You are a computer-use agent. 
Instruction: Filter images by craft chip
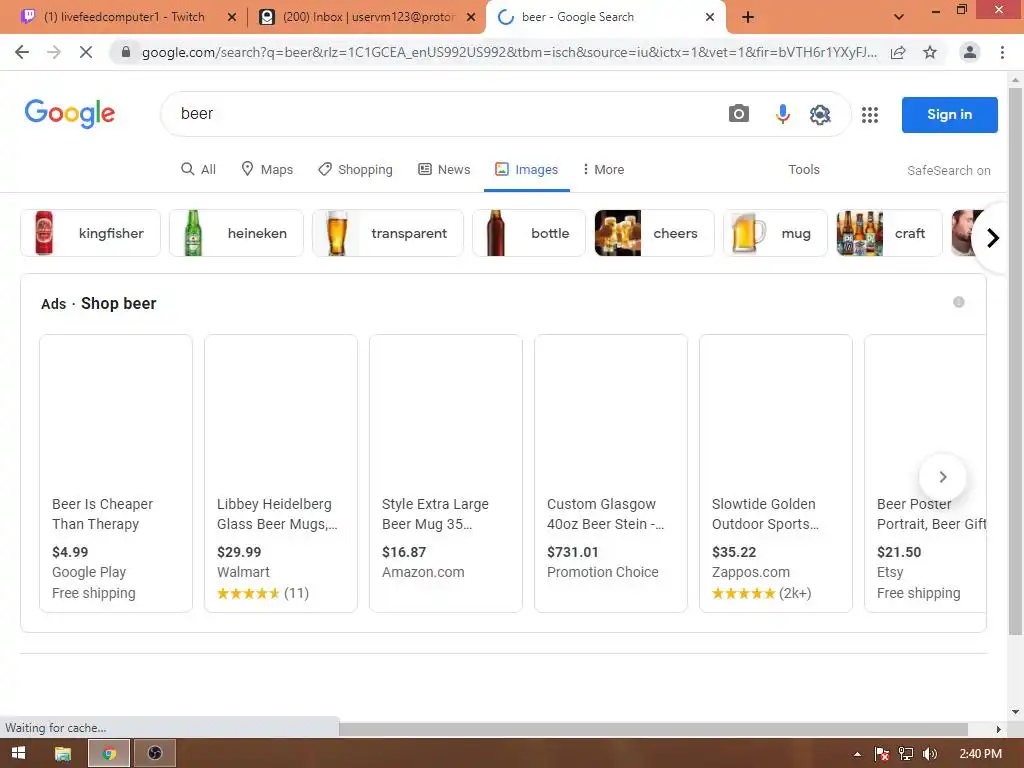pyautogui.click(x=889, y=233)
